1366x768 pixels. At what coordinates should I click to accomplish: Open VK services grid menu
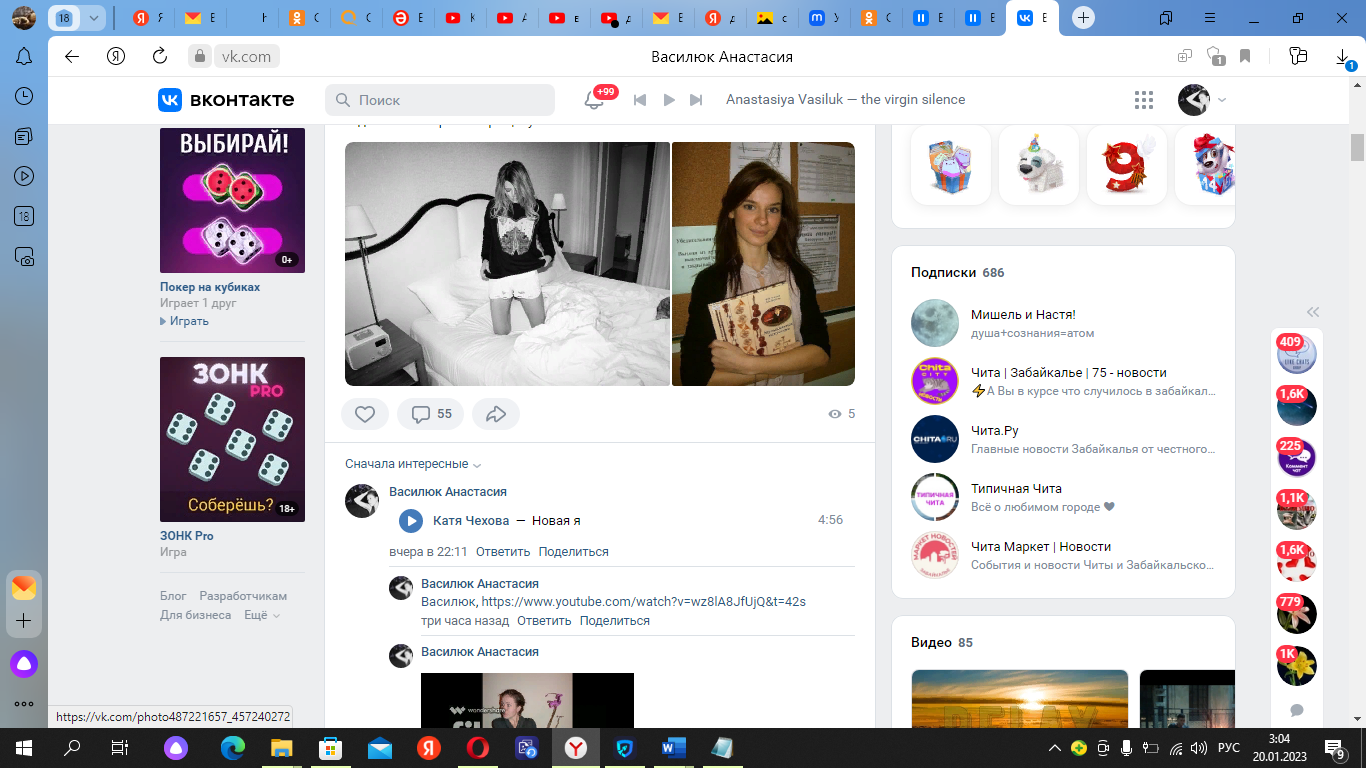tap(1144, 100)
